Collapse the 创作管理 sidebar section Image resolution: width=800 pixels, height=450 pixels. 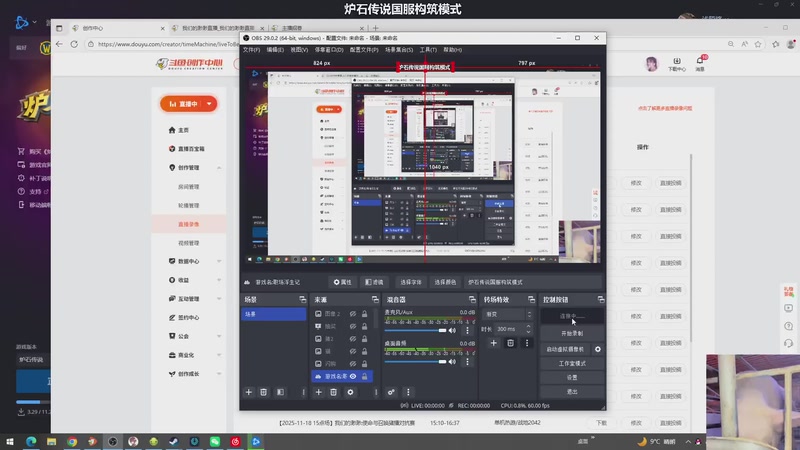click(219, 168)
